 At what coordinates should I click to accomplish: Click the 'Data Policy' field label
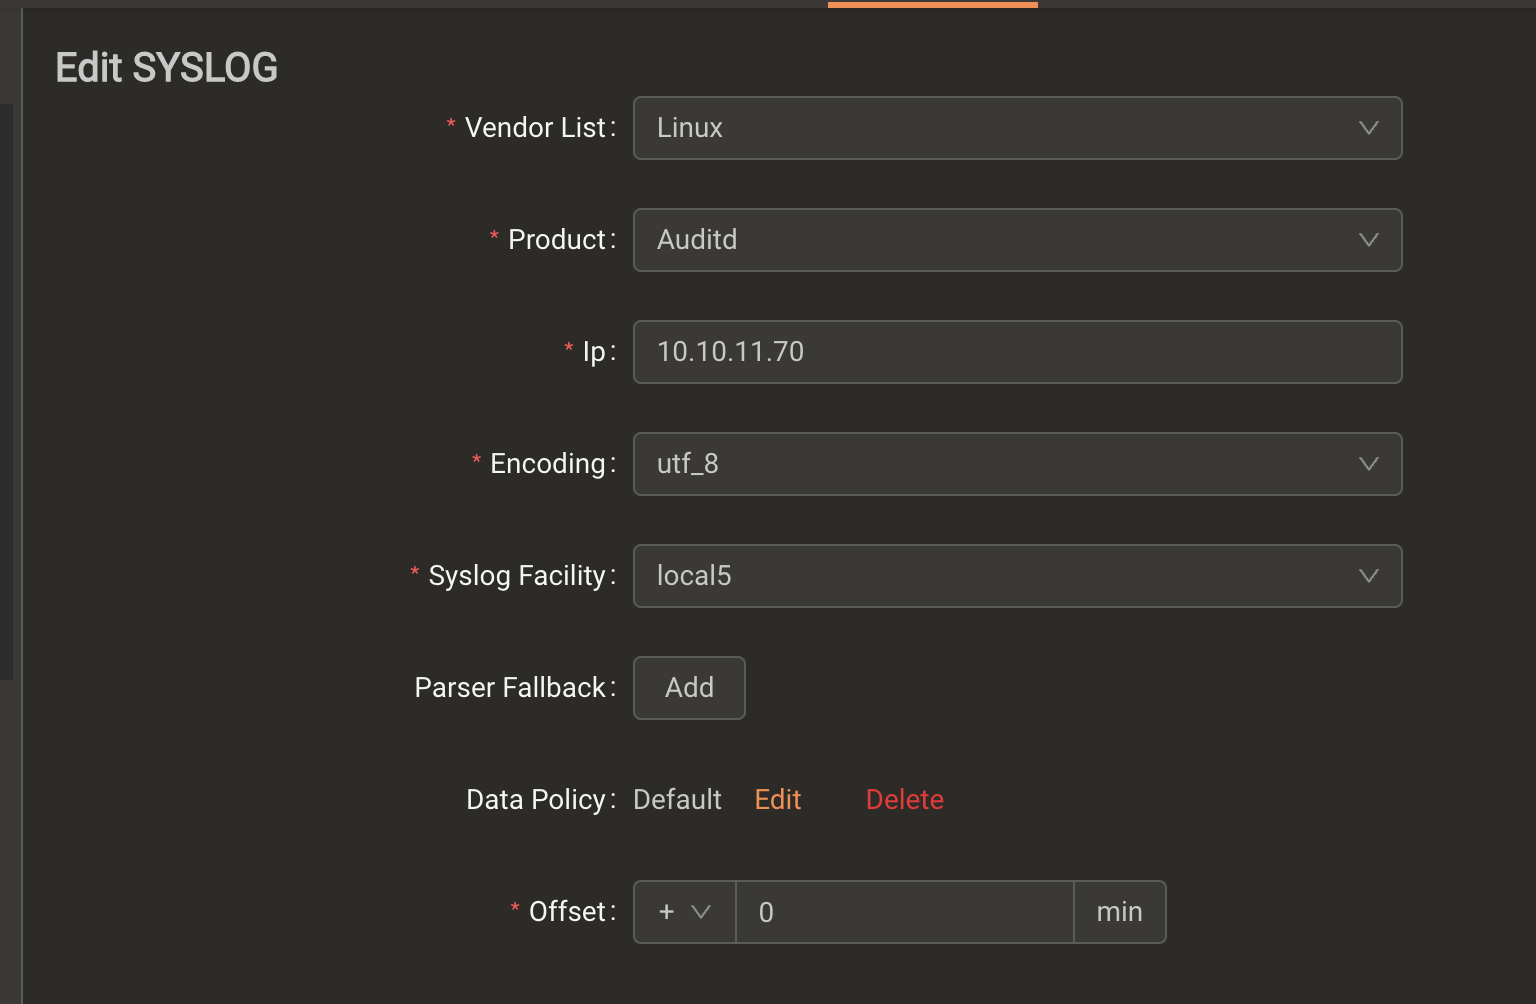[536, 800]
